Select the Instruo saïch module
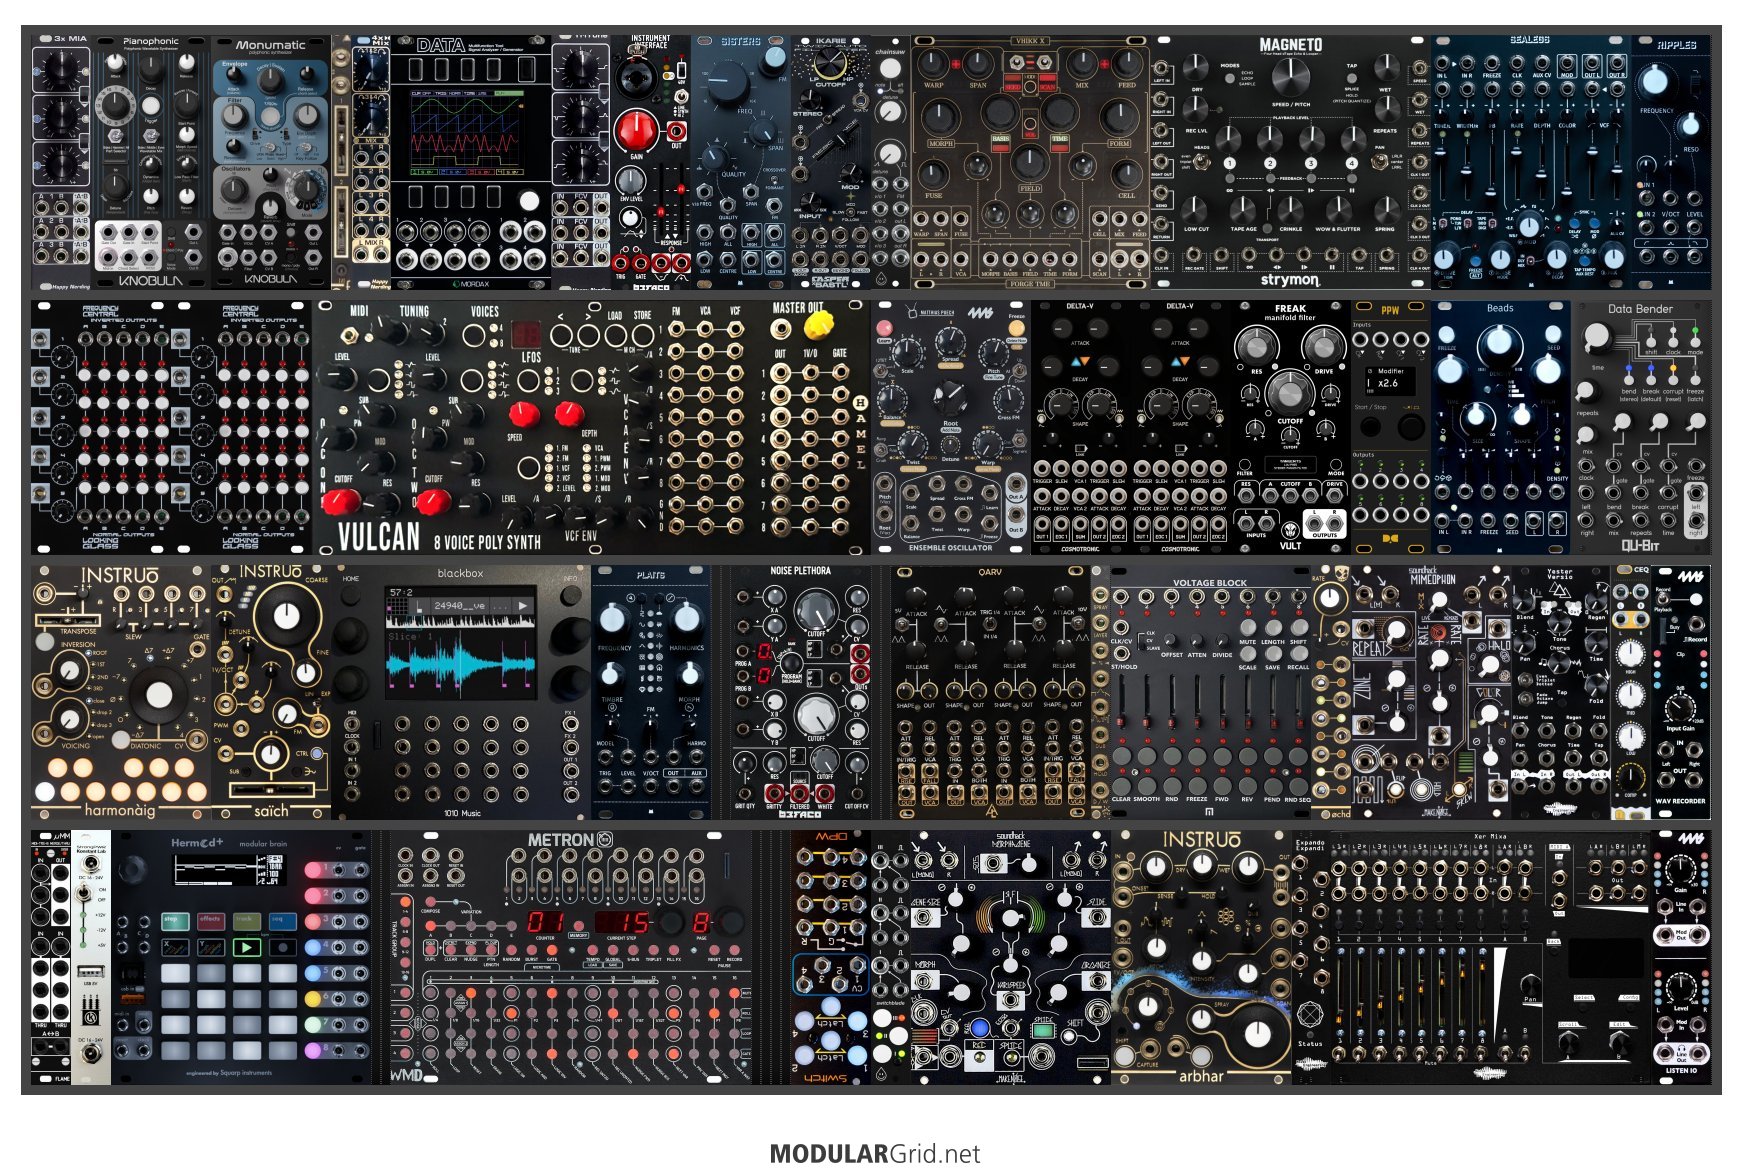Image resolution: width=1752 pixels, height=1175 pixels. [x=271, y=693]
